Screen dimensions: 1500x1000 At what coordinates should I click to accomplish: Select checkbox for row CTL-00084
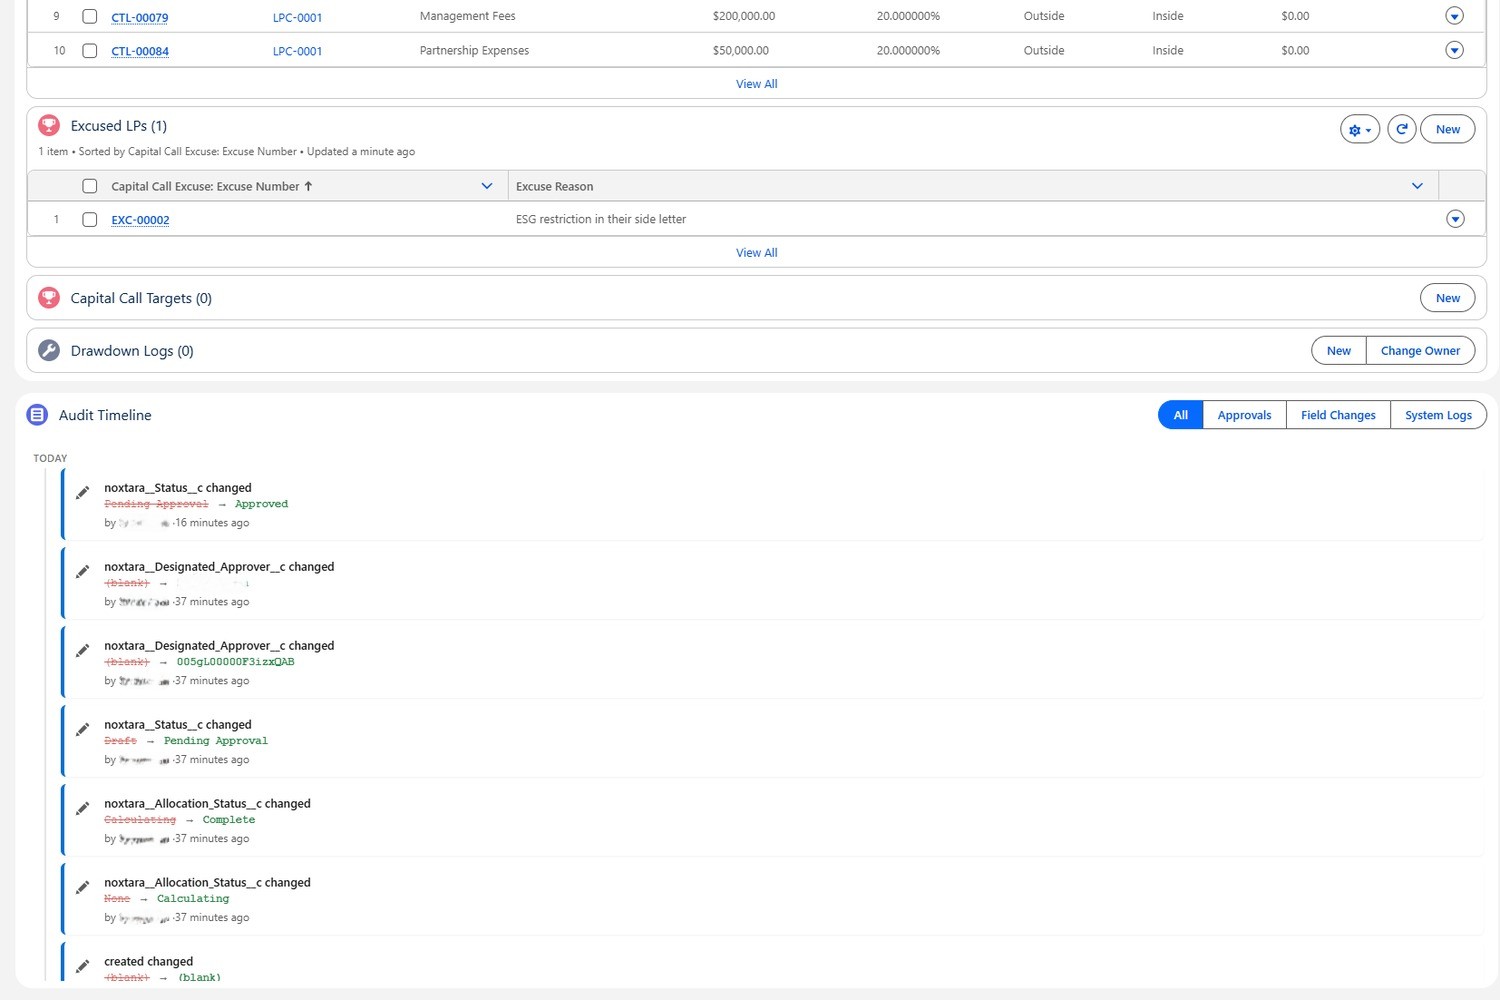point(90,51)
